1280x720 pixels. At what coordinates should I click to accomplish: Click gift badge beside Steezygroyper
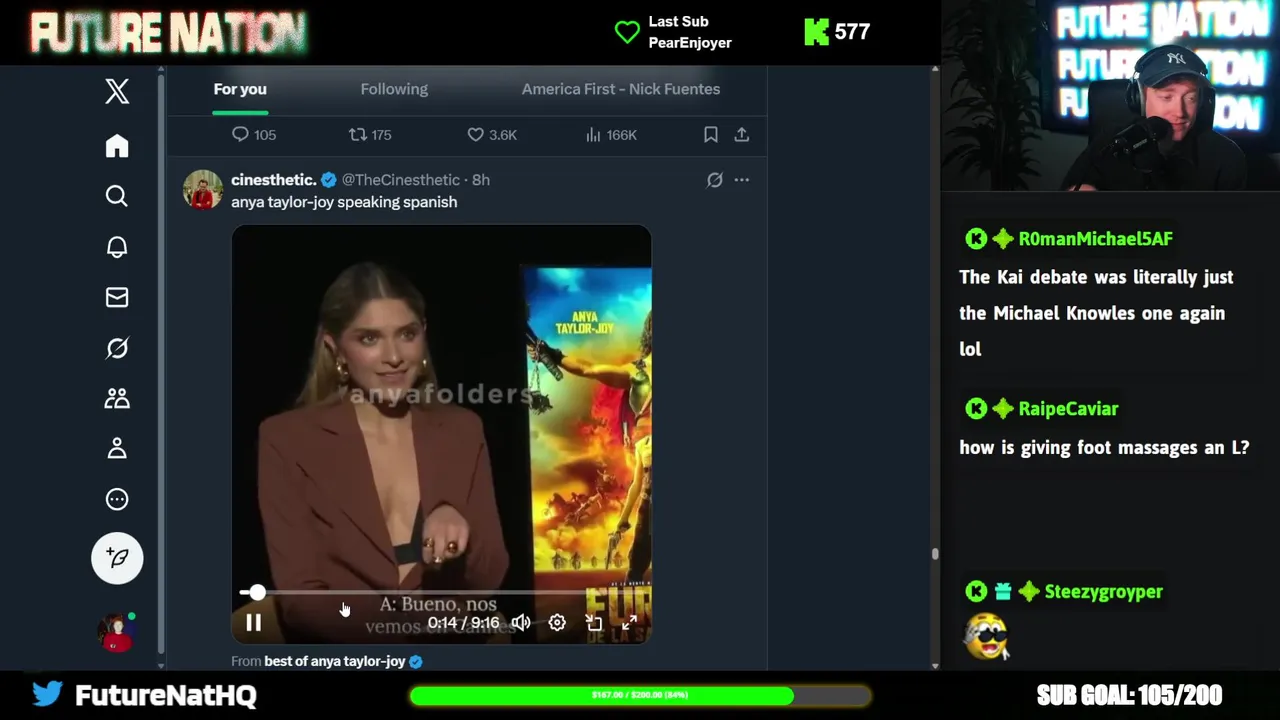point(1003,592)
